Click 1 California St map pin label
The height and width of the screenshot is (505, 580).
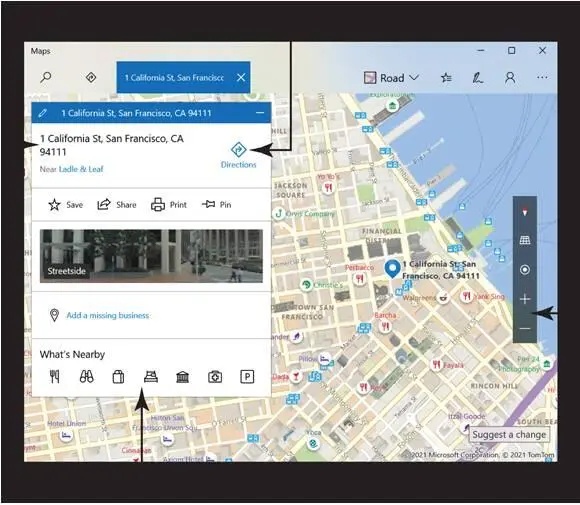(441, 270)
